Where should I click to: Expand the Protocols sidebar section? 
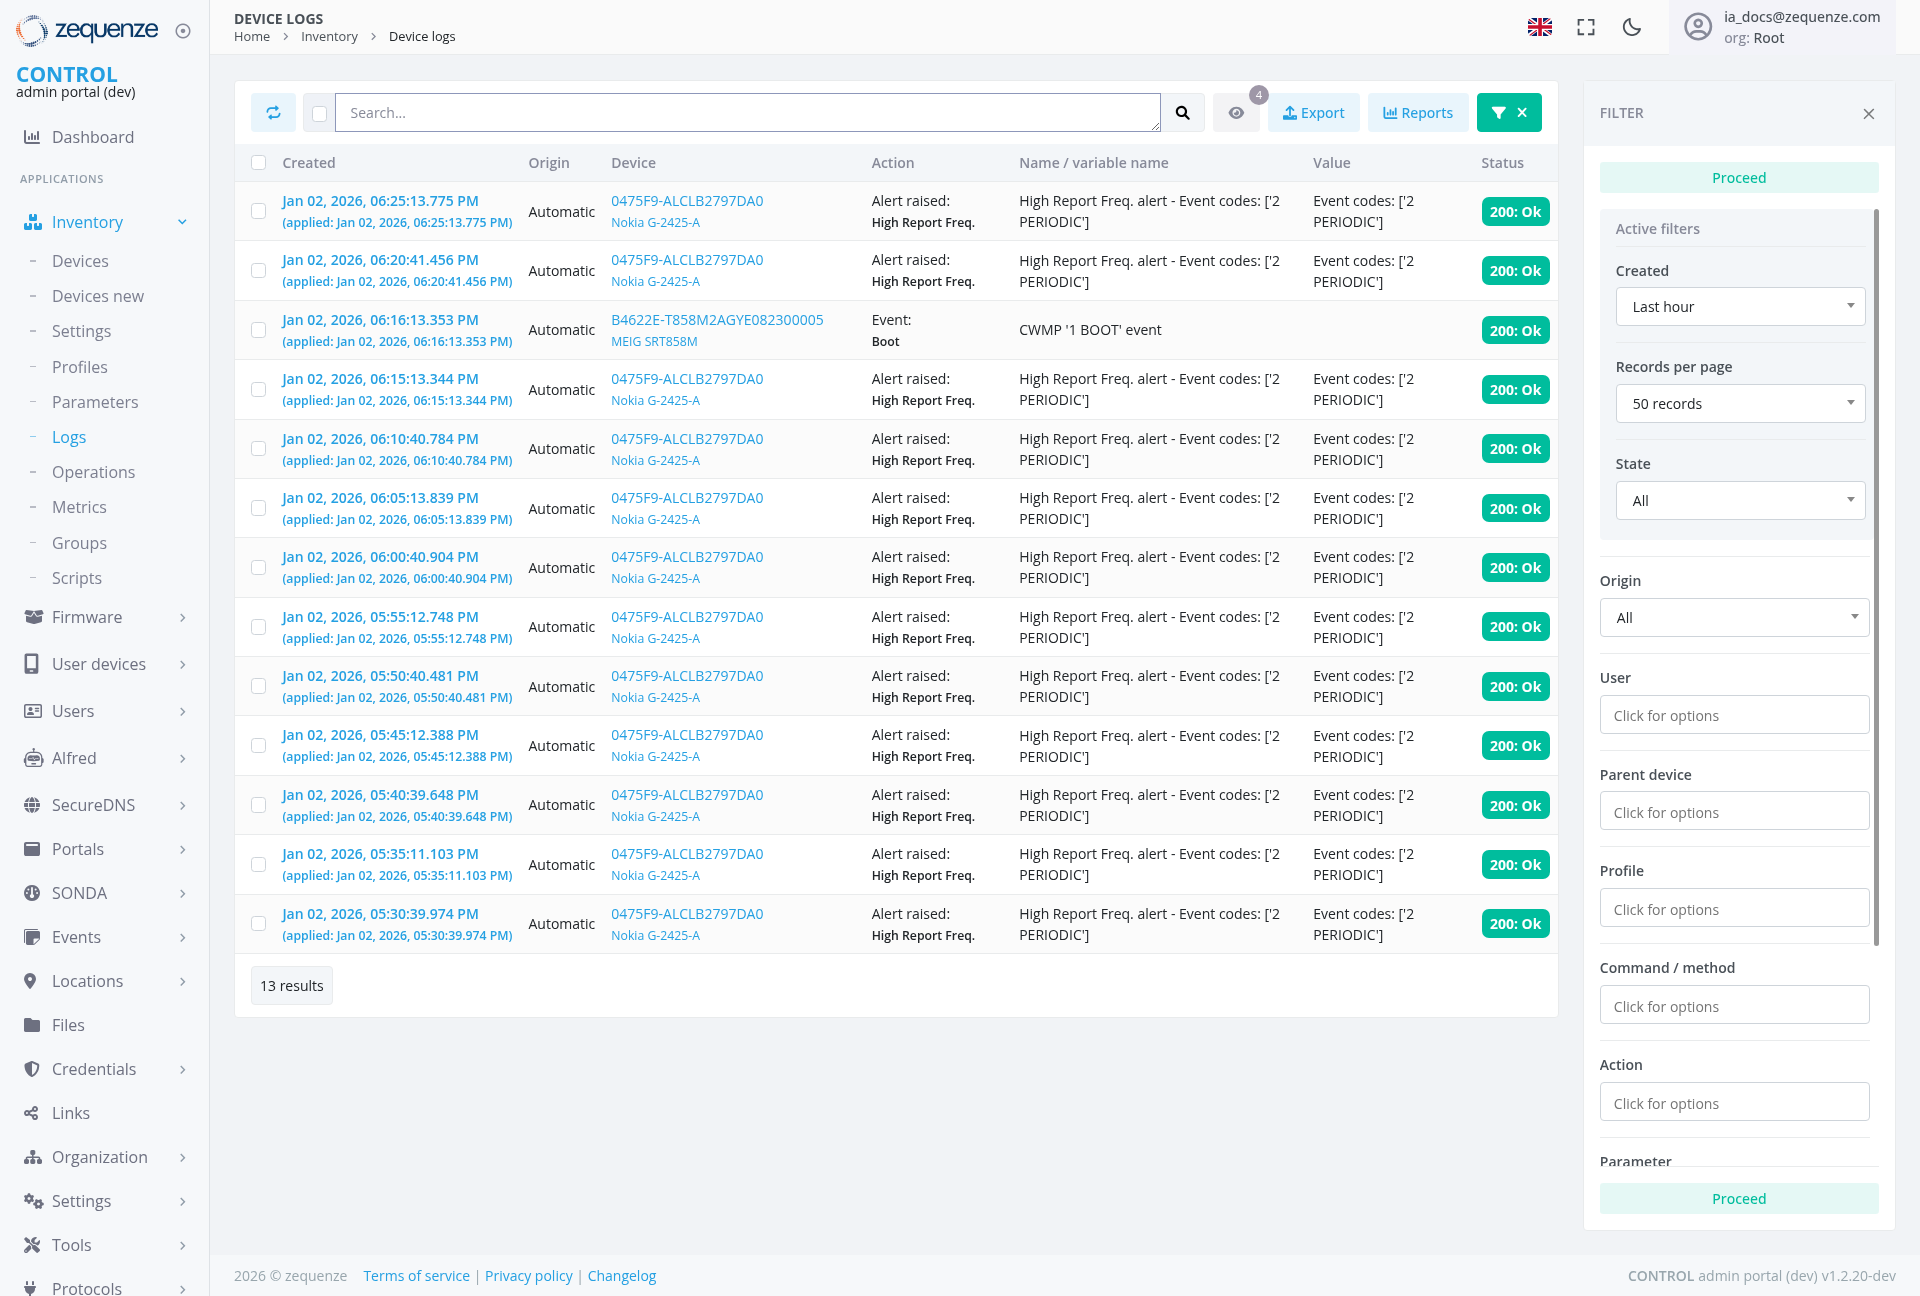click(182, 1288)
